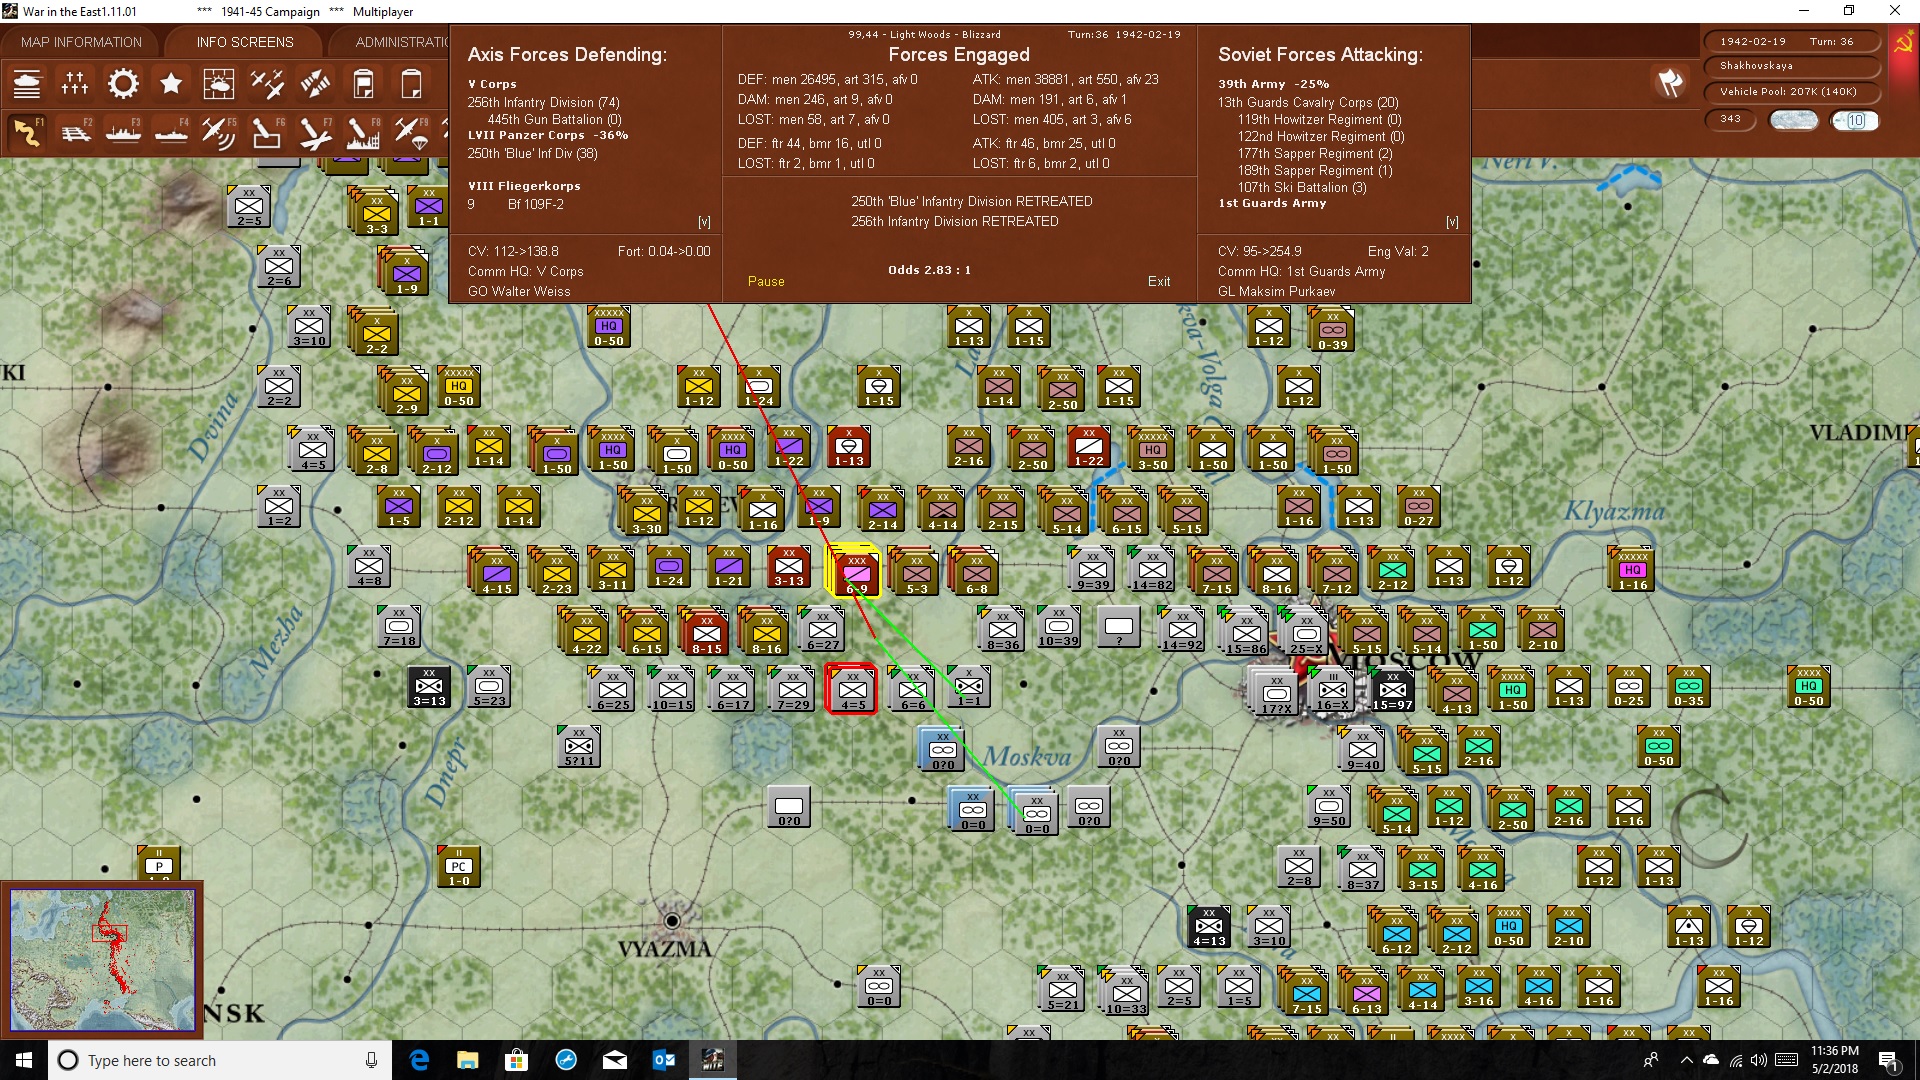Select F6 bomb unit mode
This screenshot has height=1080, width=1920.
[x=267, y=132]
